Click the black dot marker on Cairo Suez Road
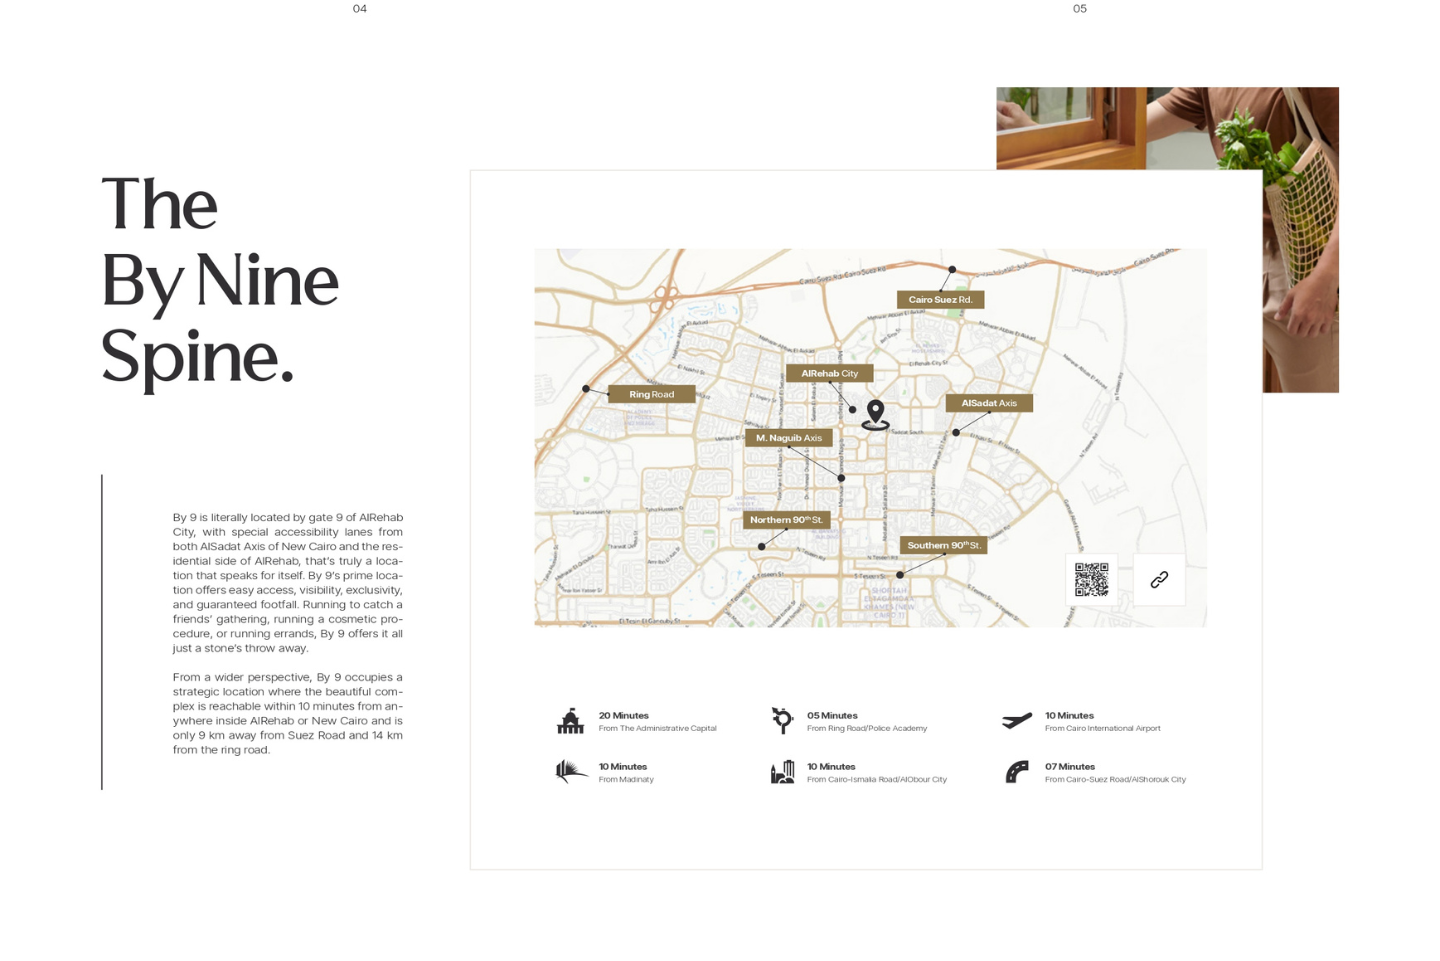The height and width of the screenshot is (961, 1440). (952, 270)
